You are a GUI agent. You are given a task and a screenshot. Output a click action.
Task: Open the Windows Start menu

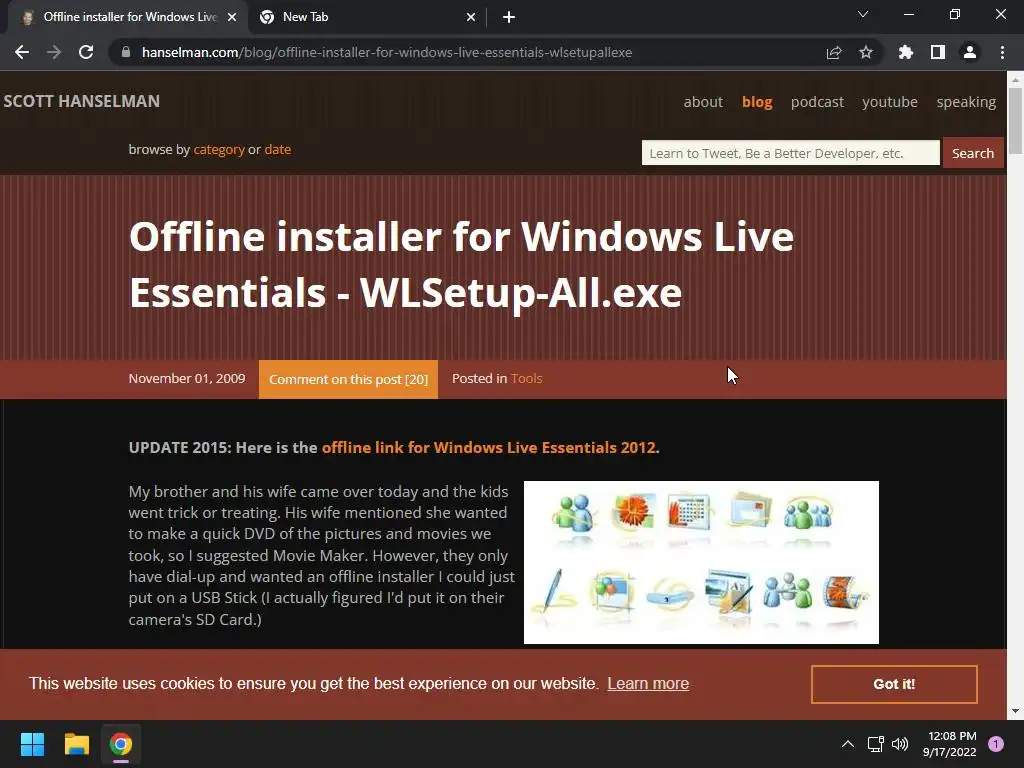point(32,744)
